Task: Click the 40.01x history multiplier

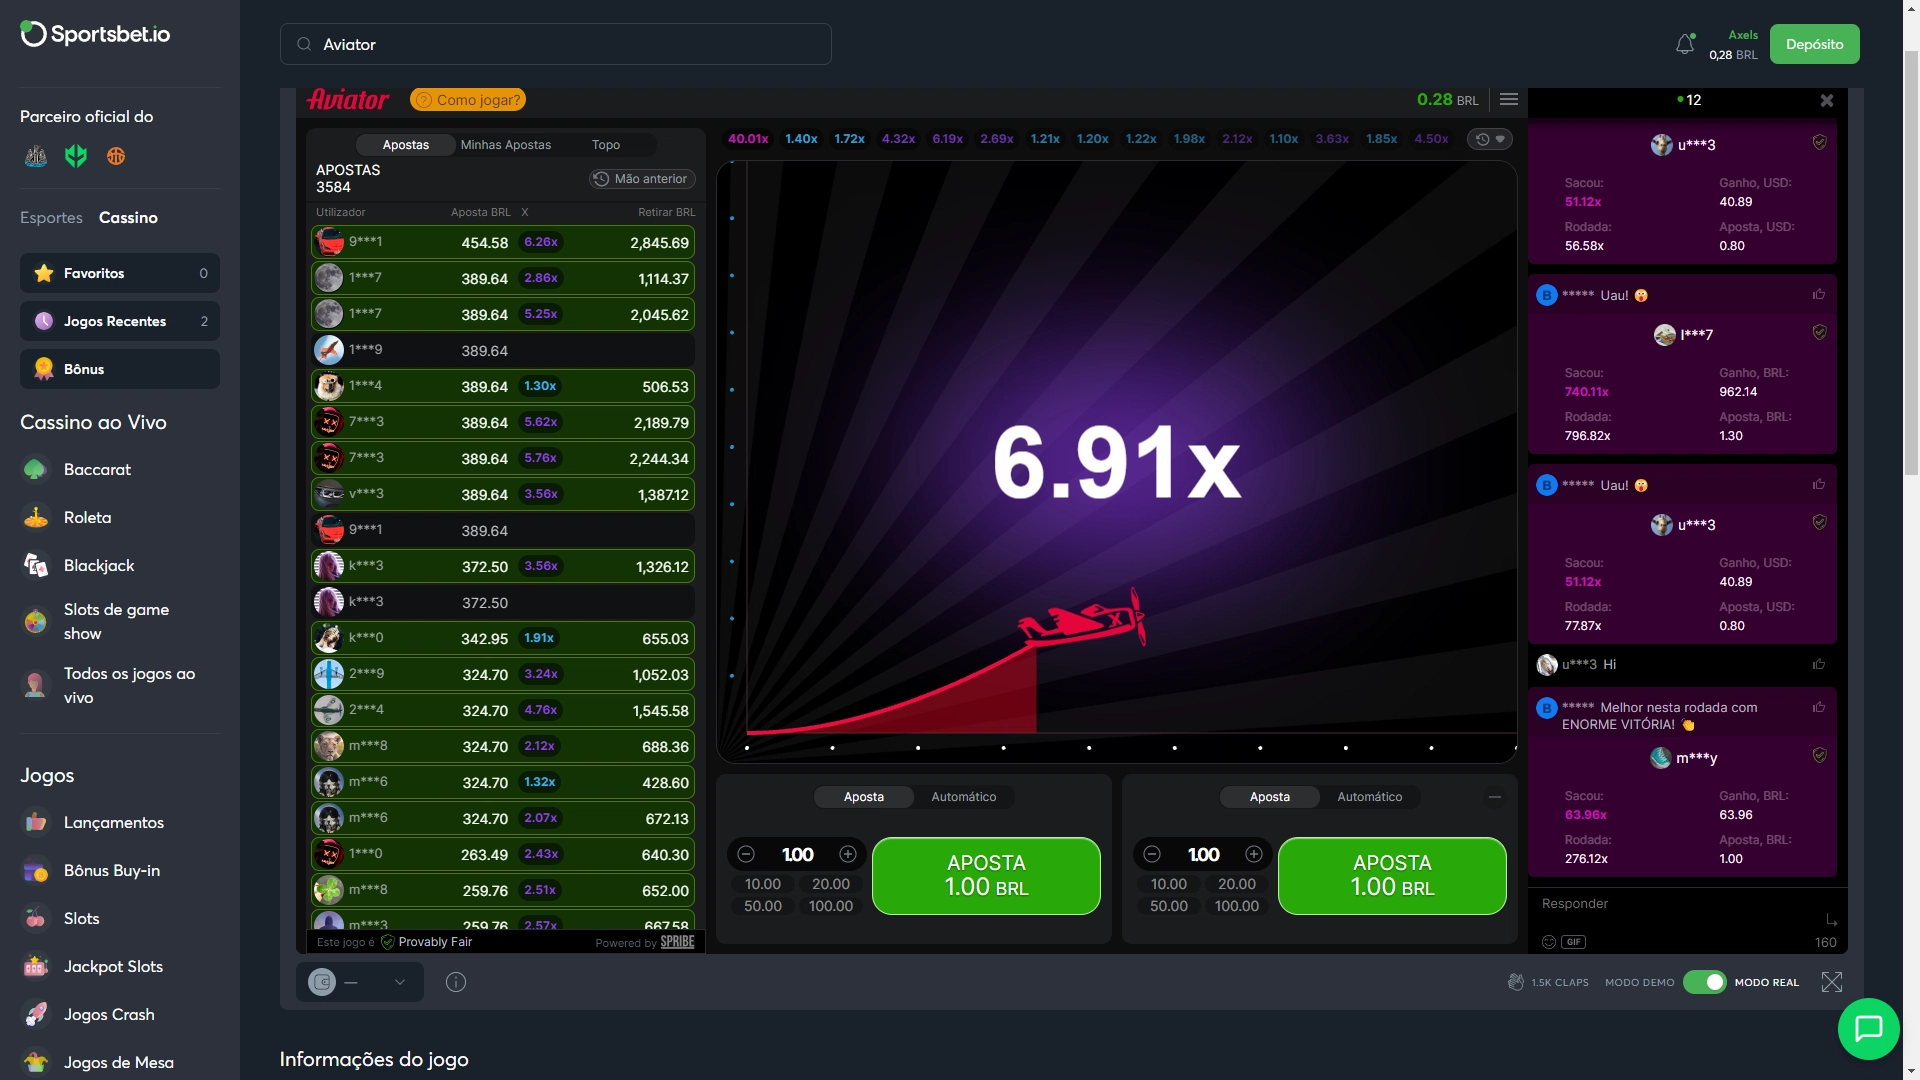Action: tap(748, 139)
